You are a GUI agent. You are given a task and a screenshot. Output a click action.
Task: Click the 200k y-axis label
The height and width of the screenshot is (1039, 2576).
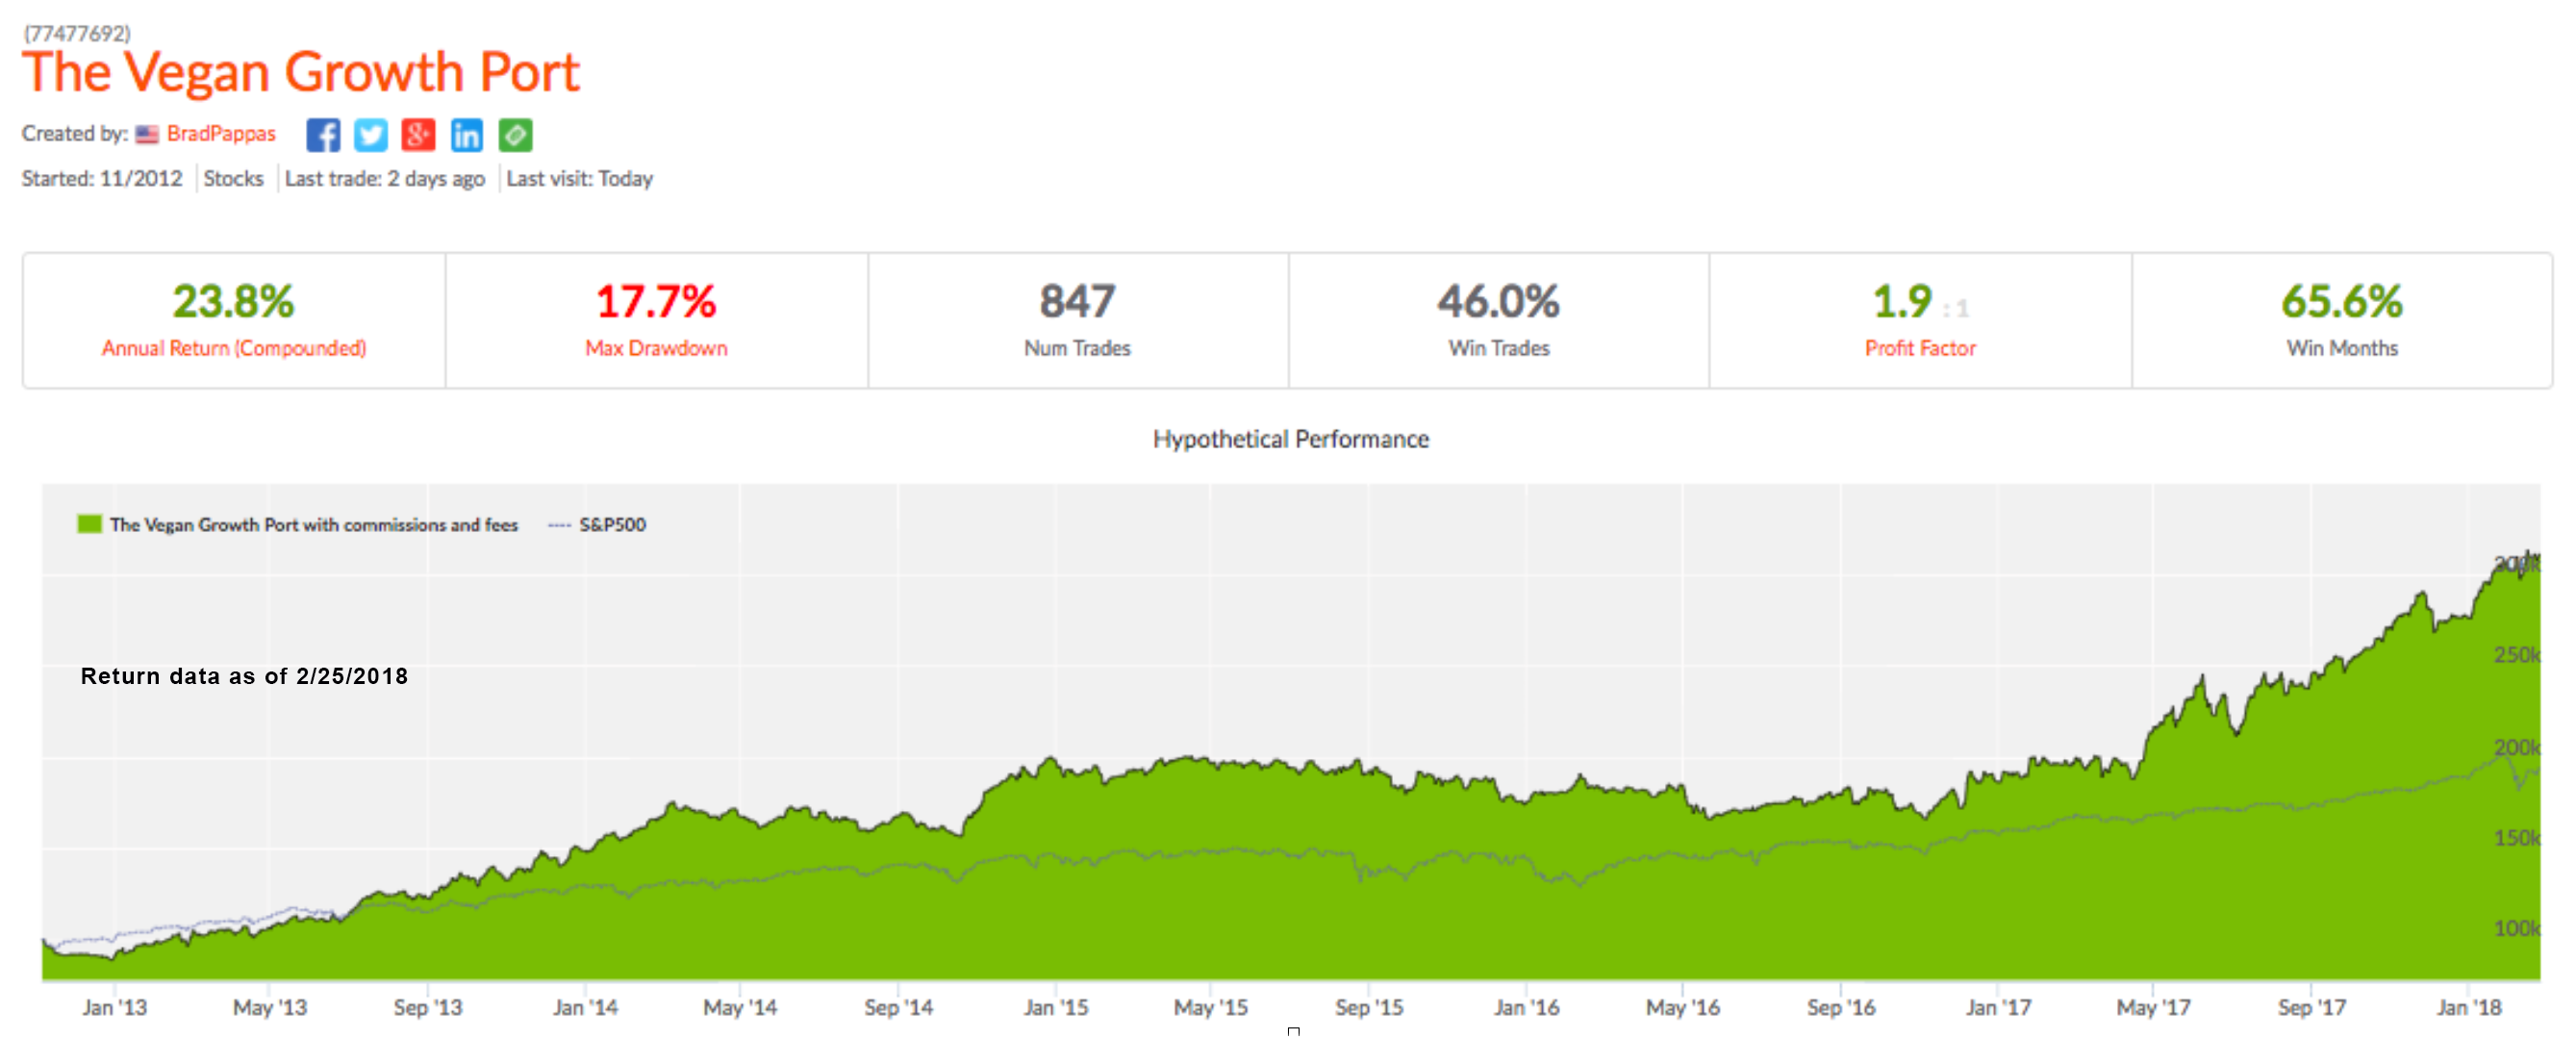coord(2516,748)
